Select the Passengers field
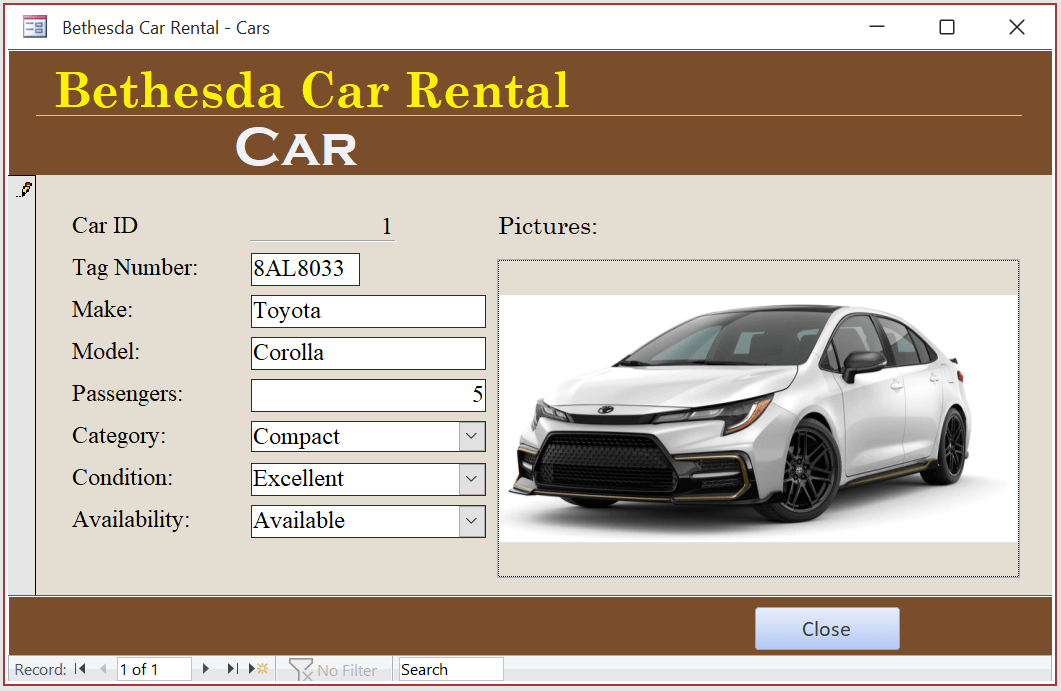 368,394
